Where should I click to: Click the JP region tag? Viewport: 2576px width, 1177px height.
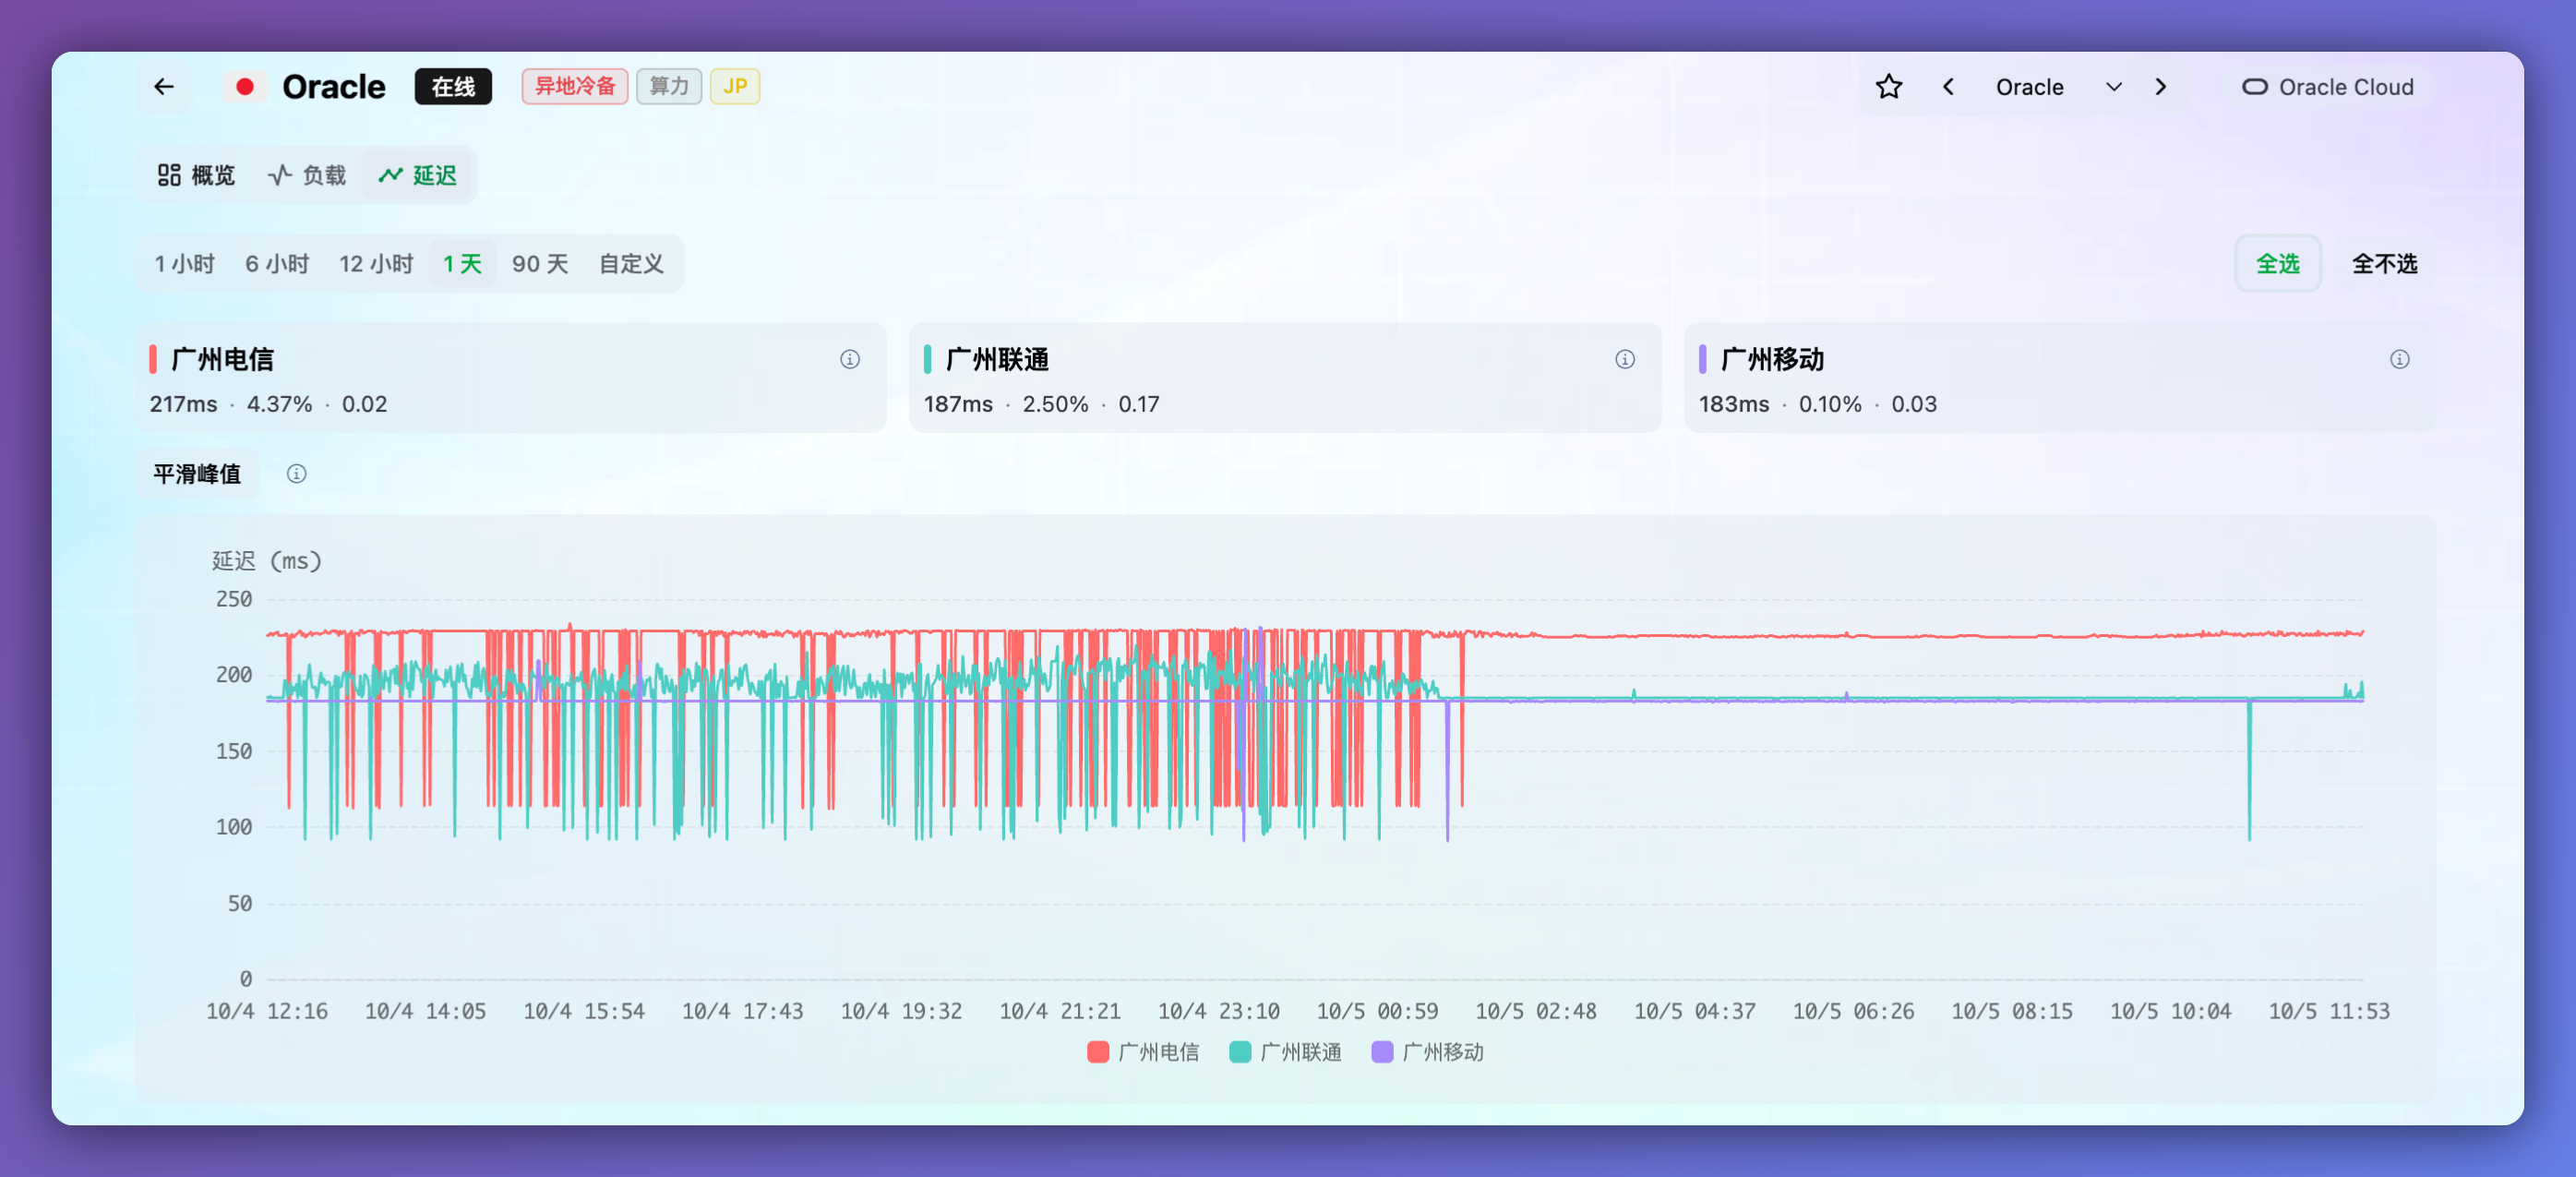click(x=735, y=87)
